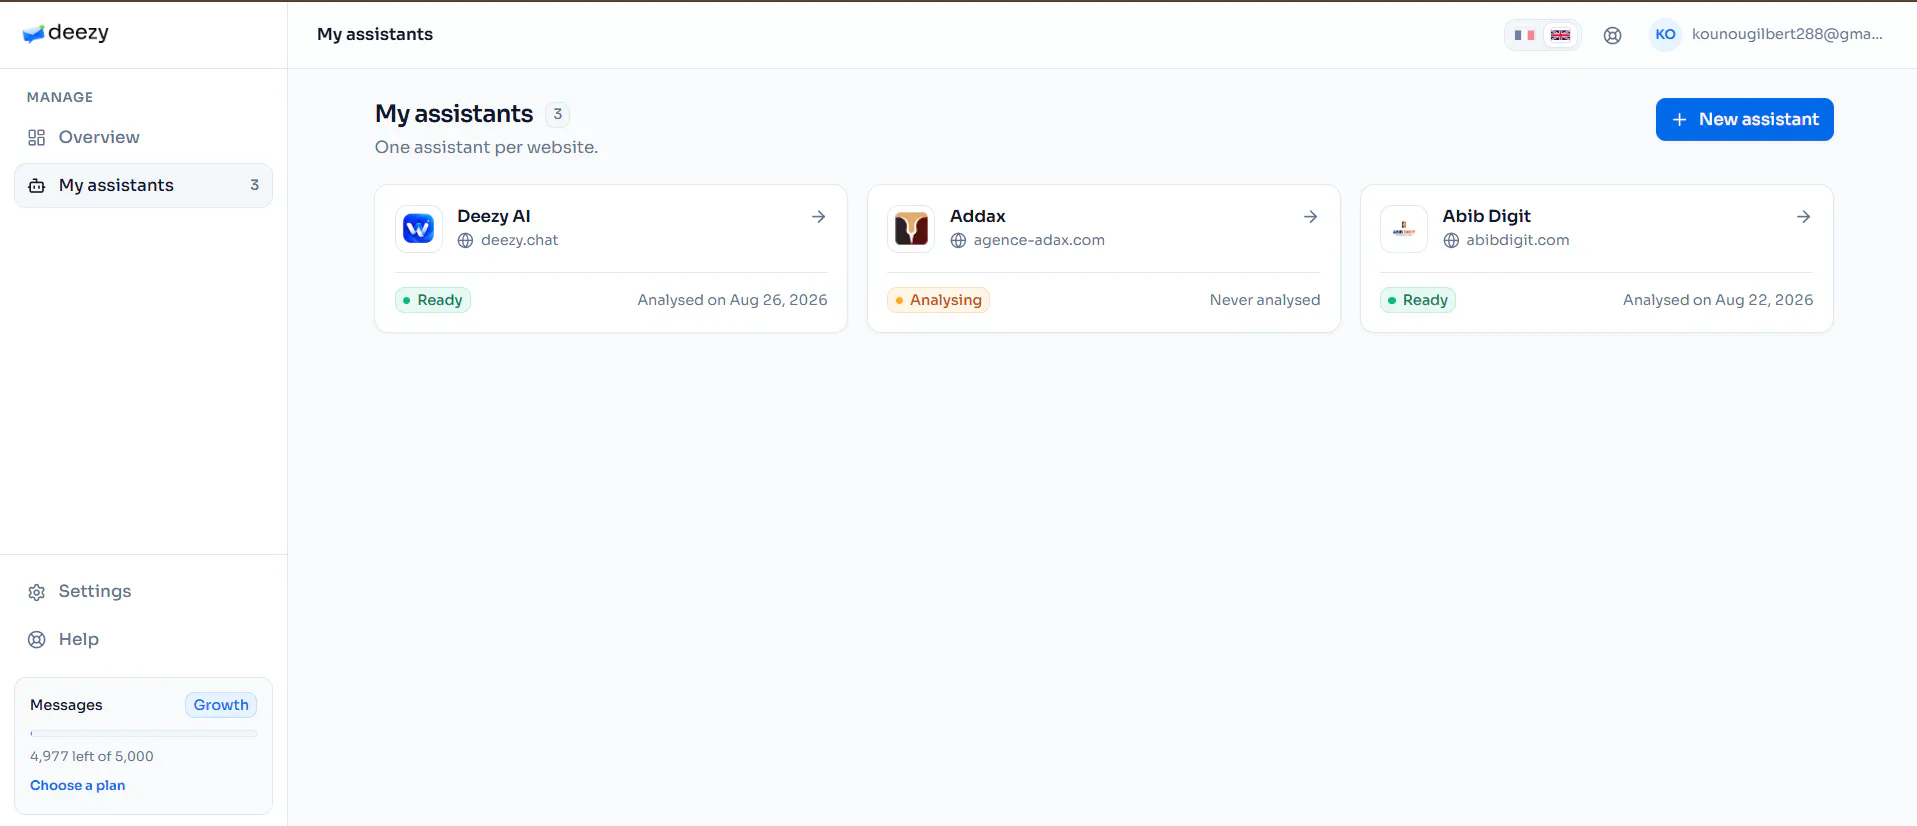This screenshot has width=1917, height=826.
Task: Click the 'MANAGE' section label
Action: tap(60, 98)
